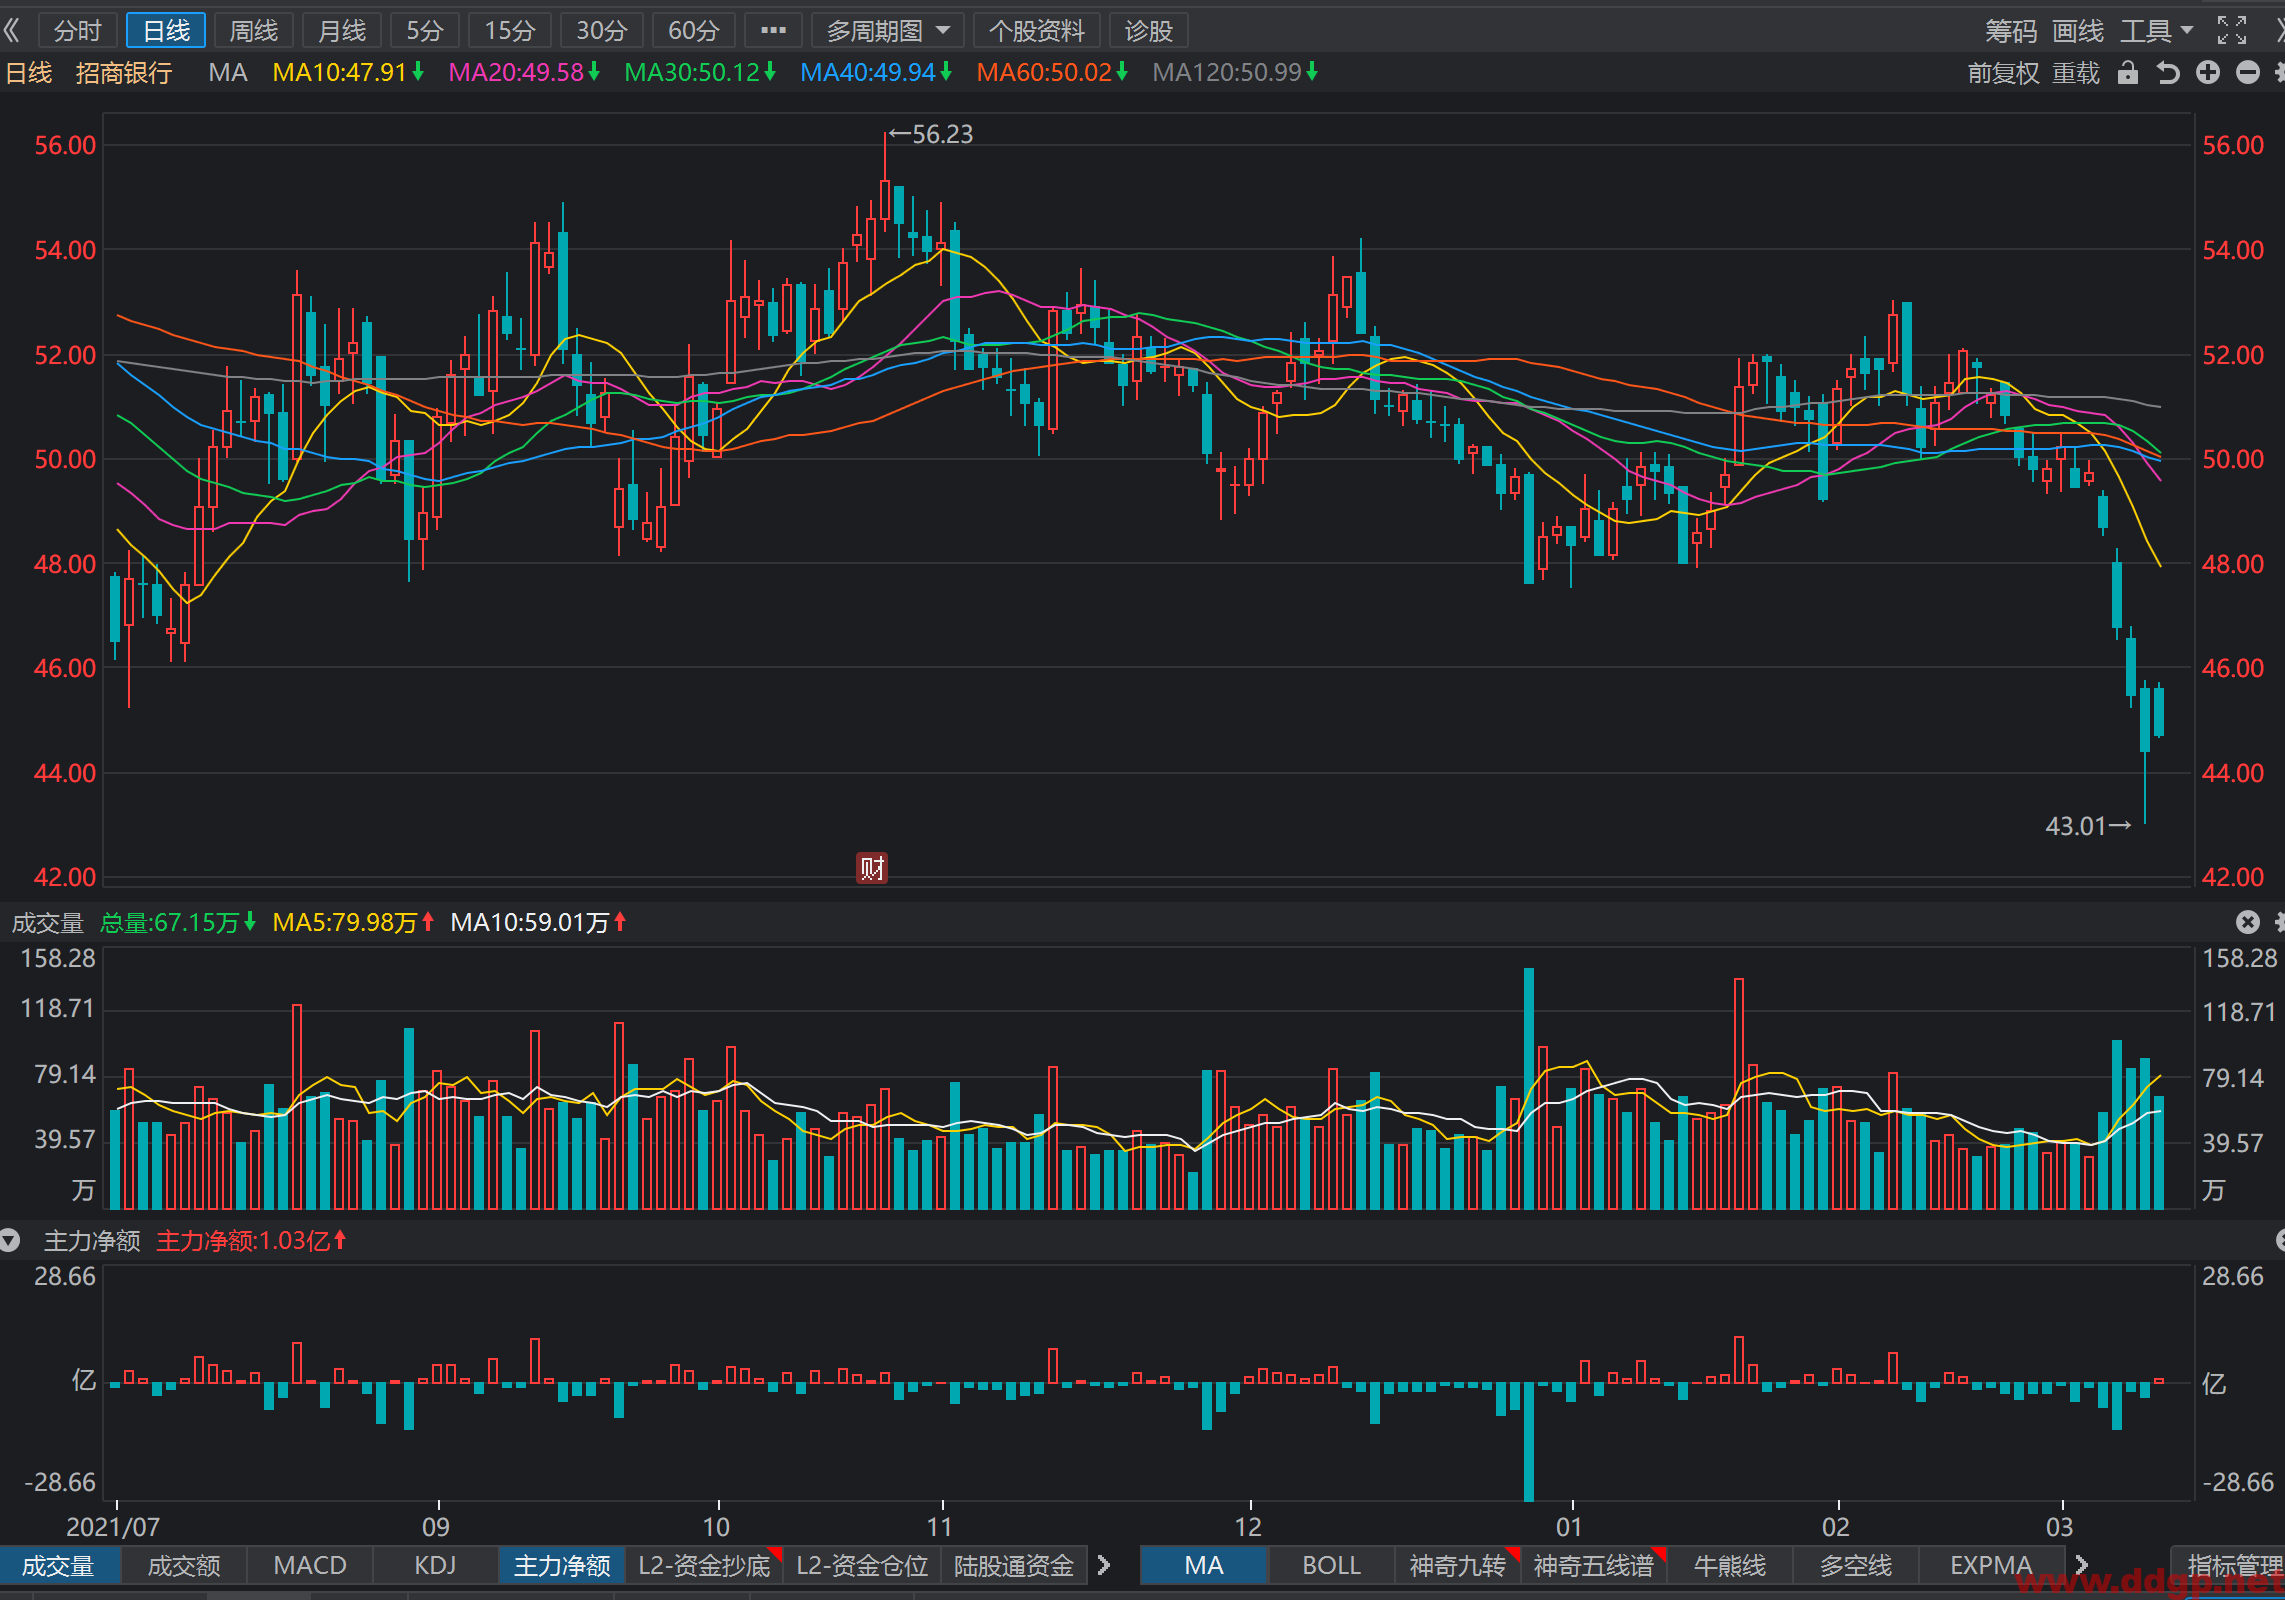Zoom in with the plus icon

pos(2208,73)
